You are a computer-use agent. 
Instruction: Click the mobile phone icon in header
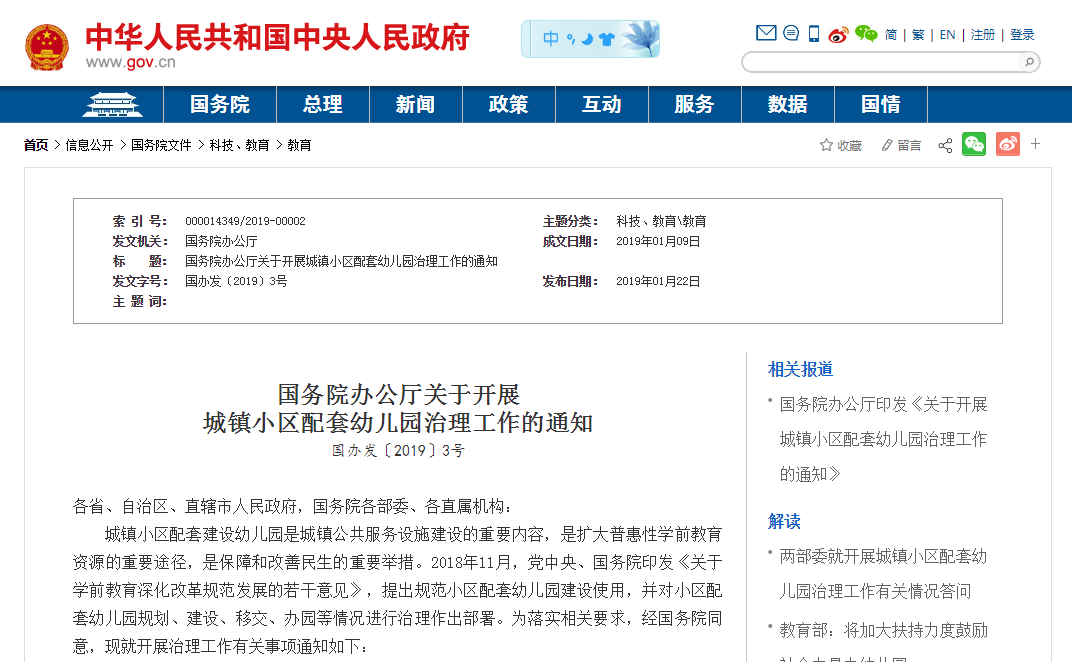pos(814,34)
